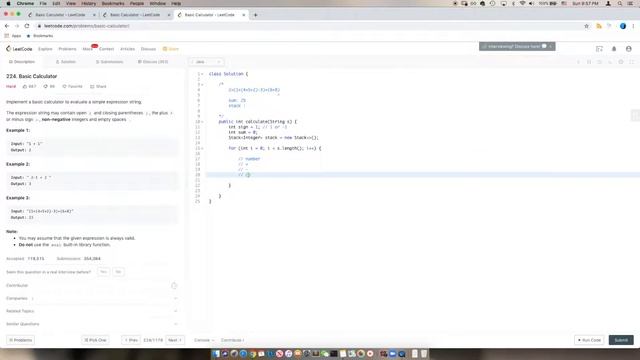640x360 pixels.
Task: Open editor settings gear icon
Action: point(621,62)
